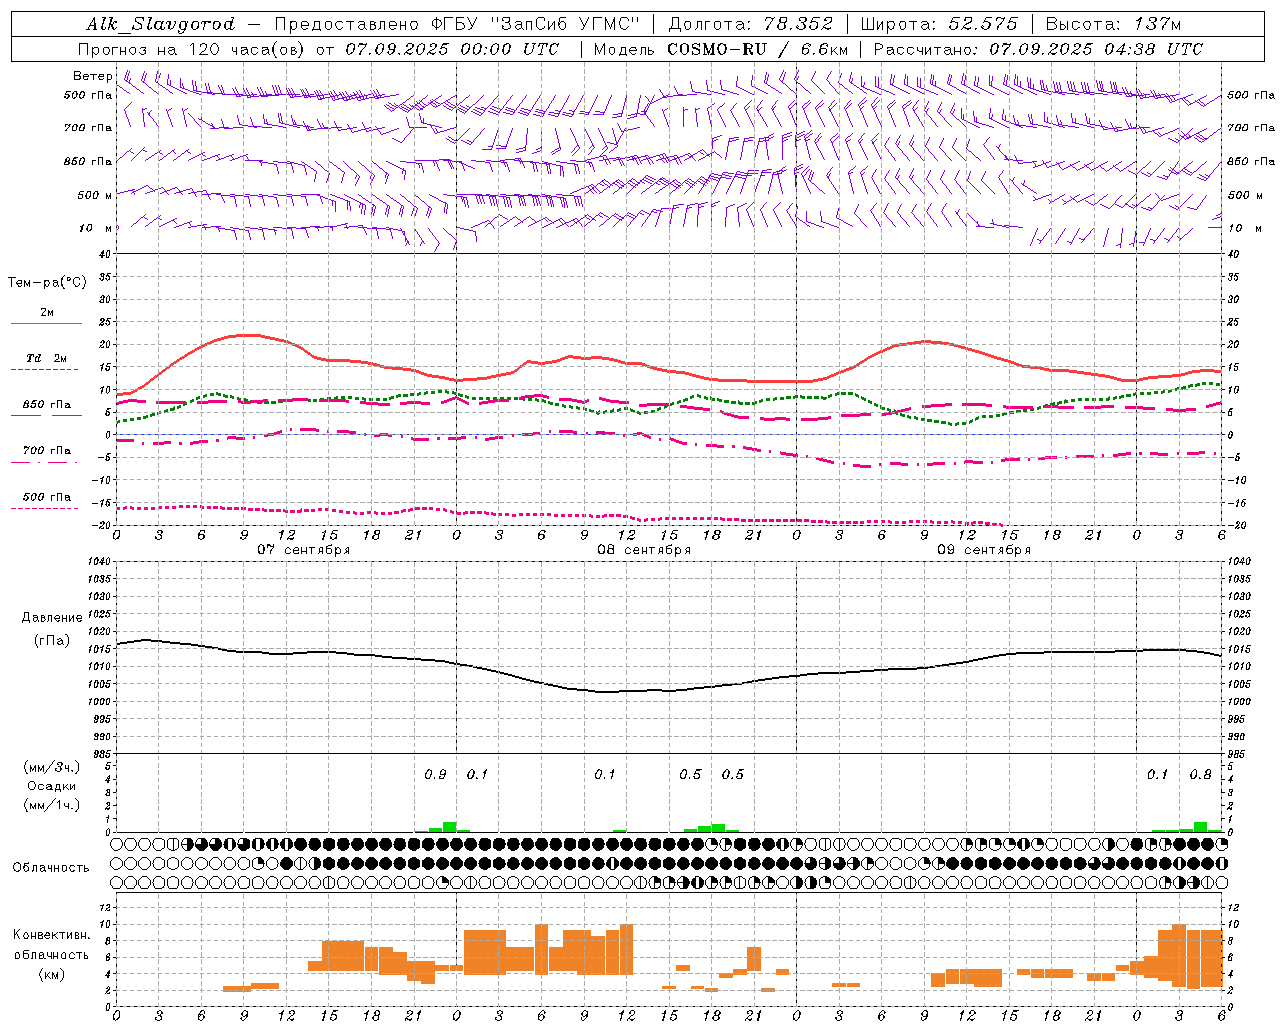Click the '08 сентября' date label
This screenshot has width=1280, height=1024.
click(x=644, y=550)
